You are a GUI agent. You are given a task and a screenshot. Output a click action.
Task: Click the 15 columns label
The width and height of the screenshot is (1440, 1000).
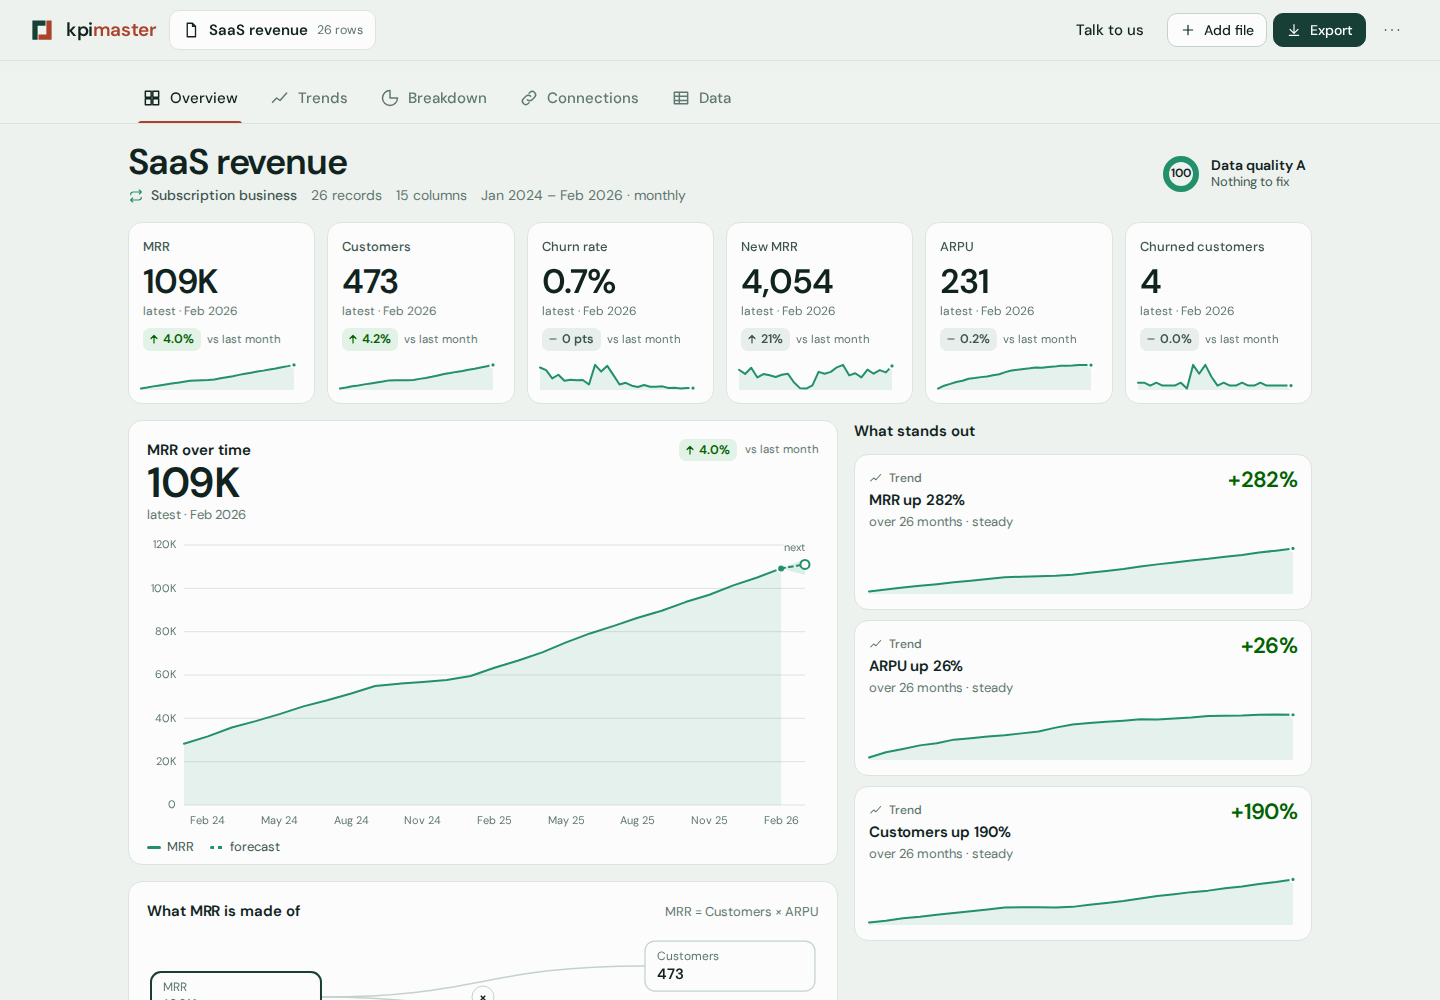point(431,196)
